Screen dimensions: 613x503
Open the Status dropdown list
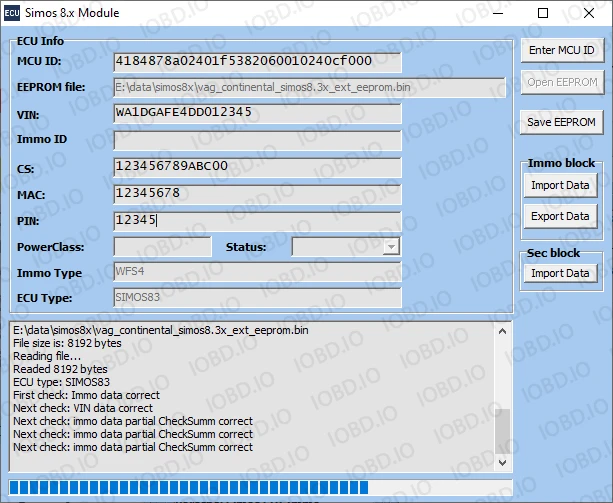391,247
